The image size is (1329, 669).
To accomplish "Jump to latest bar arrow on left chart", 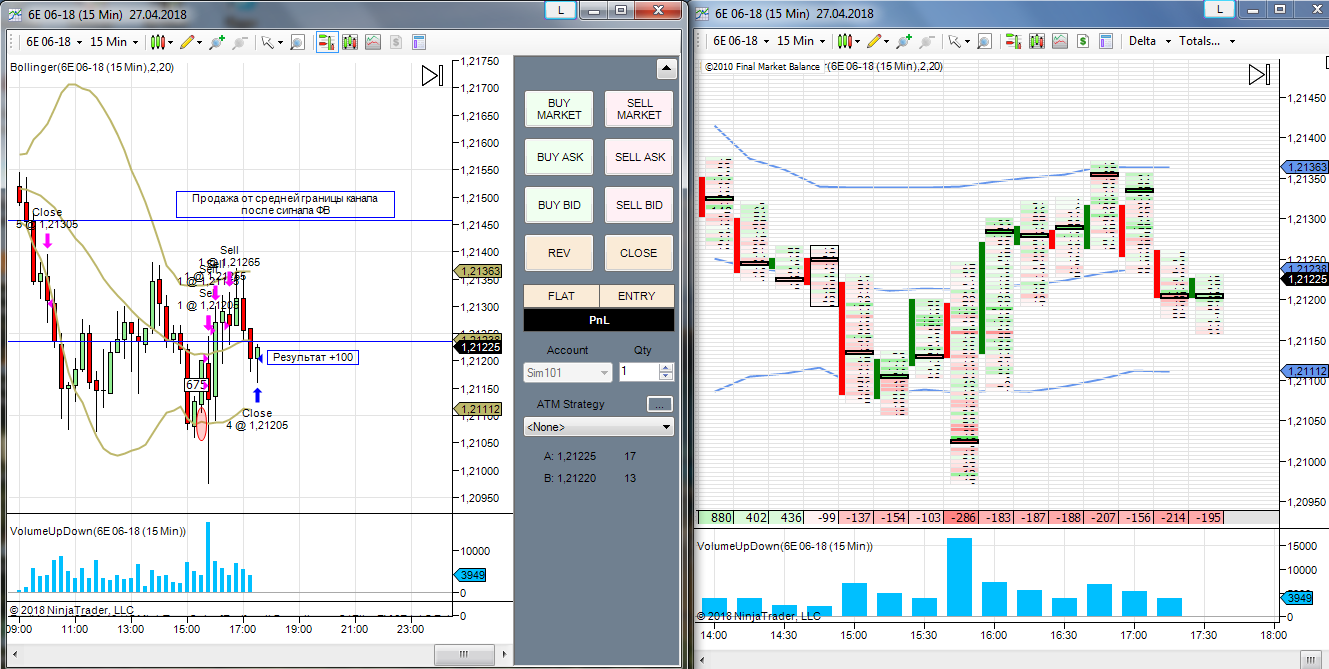I will click(432, 76).
